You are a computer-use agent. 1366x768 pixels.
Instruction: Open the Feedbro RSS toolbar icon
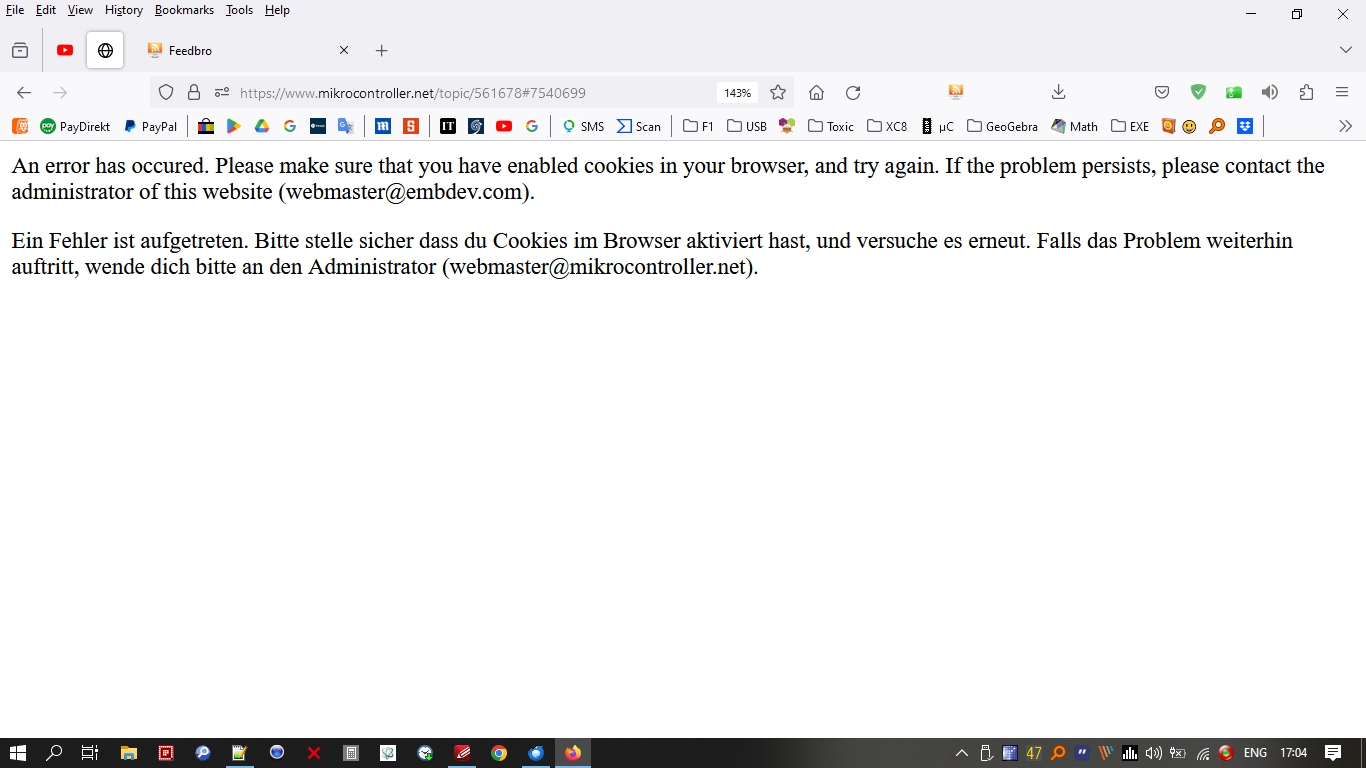pos(956,92)
